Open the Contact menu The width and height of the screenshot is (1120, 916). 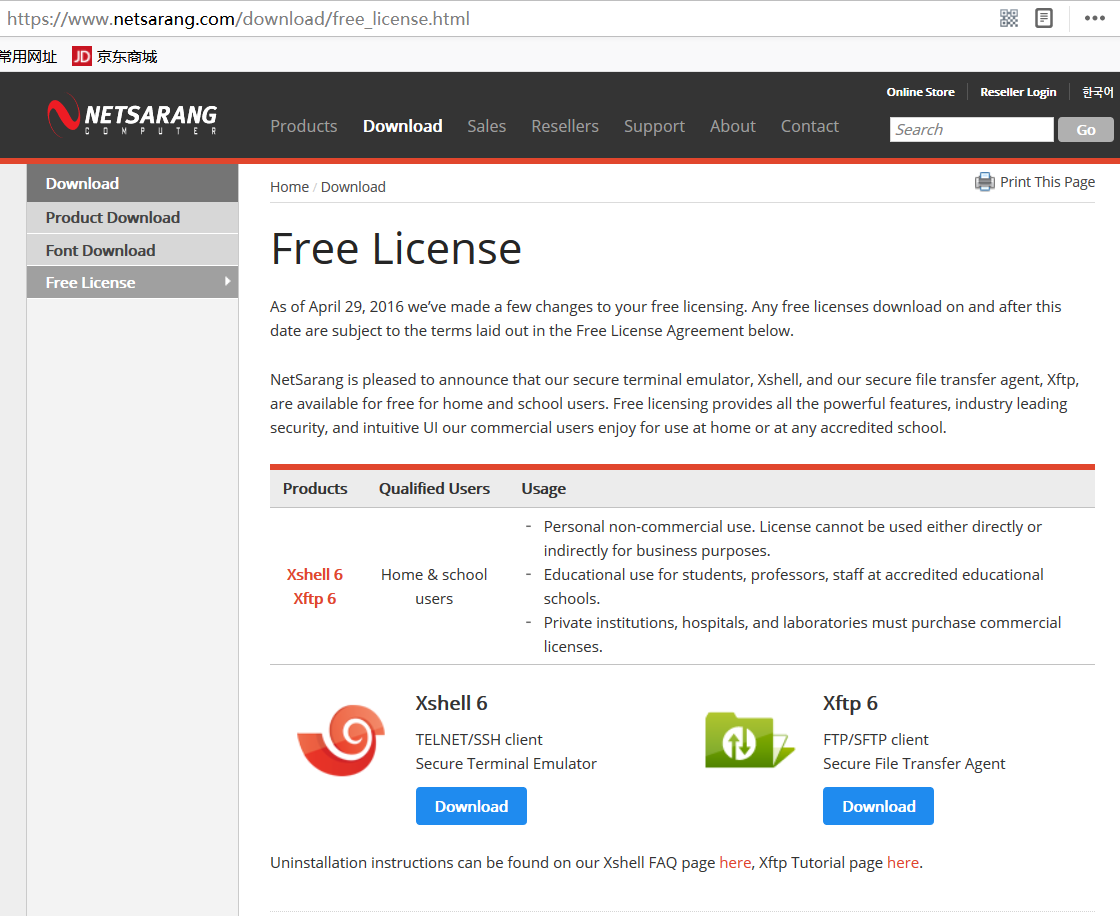pyautogui.click(x=810, y=126)
